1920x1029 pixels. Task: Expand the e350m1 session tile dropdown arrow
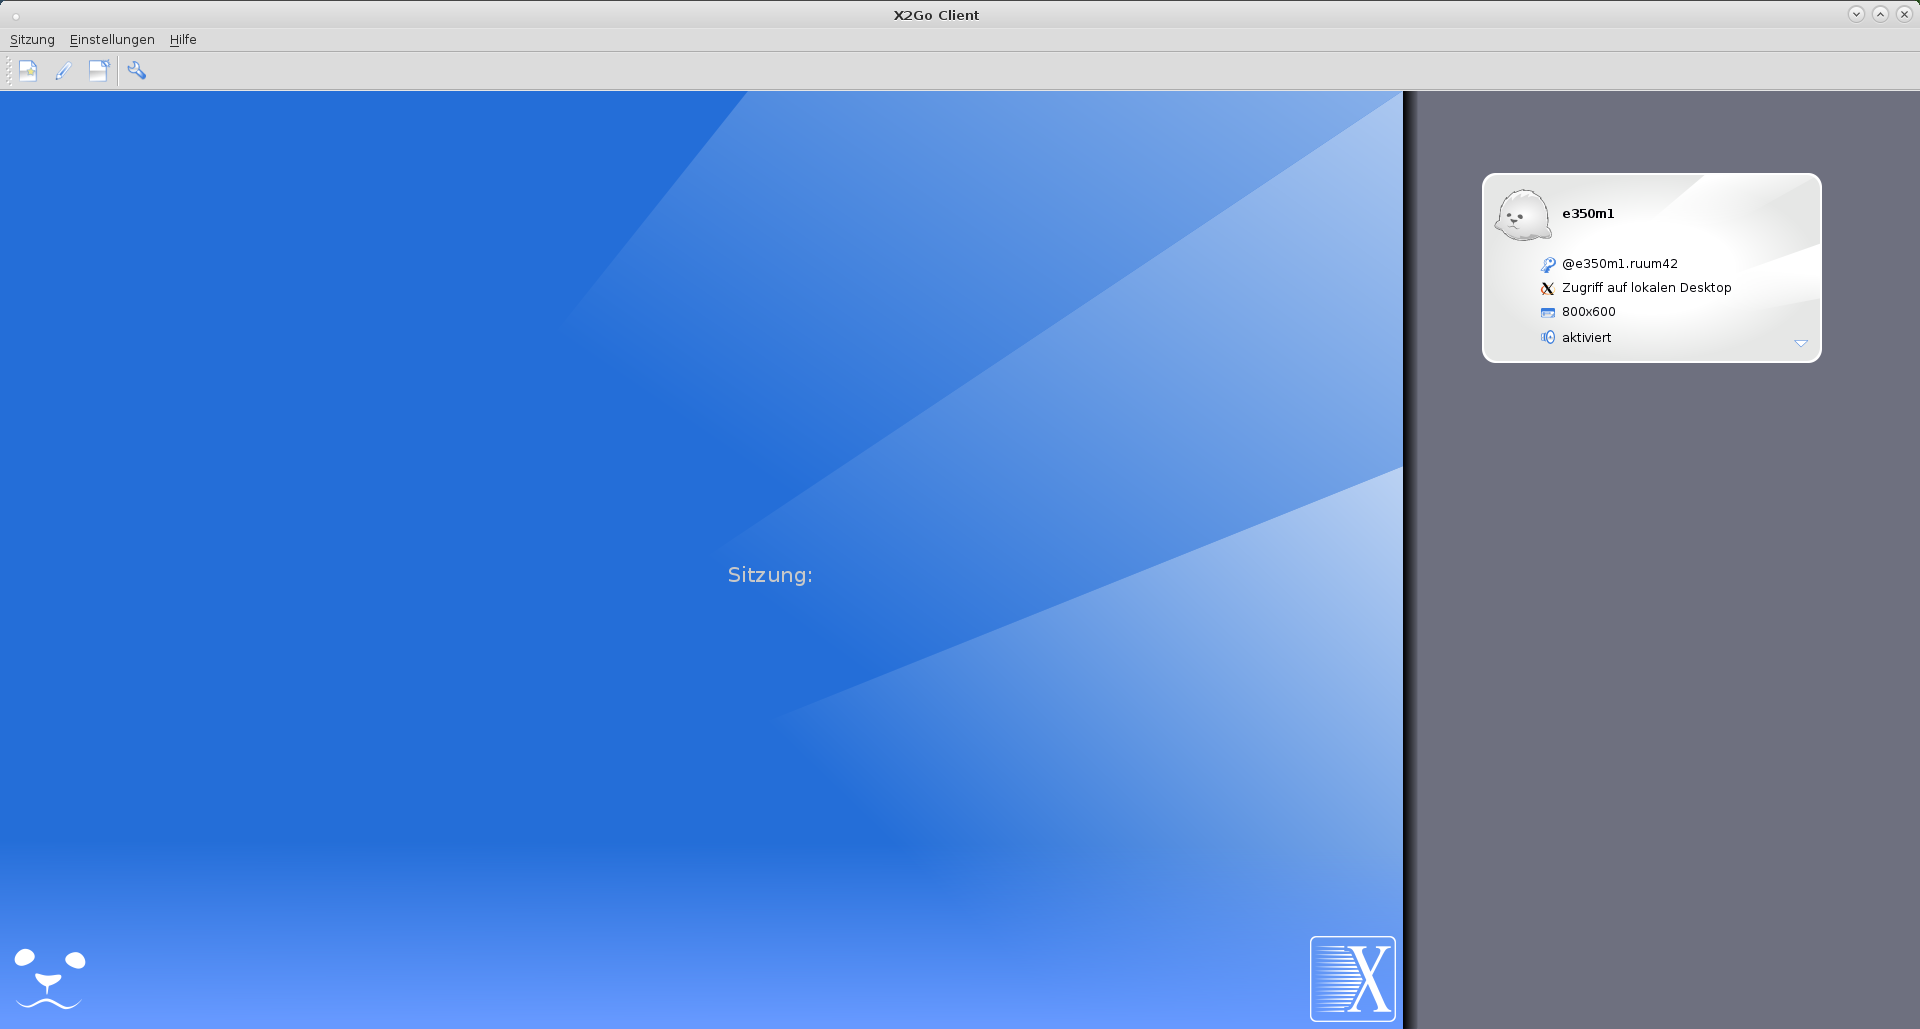tap(1801, 344)
